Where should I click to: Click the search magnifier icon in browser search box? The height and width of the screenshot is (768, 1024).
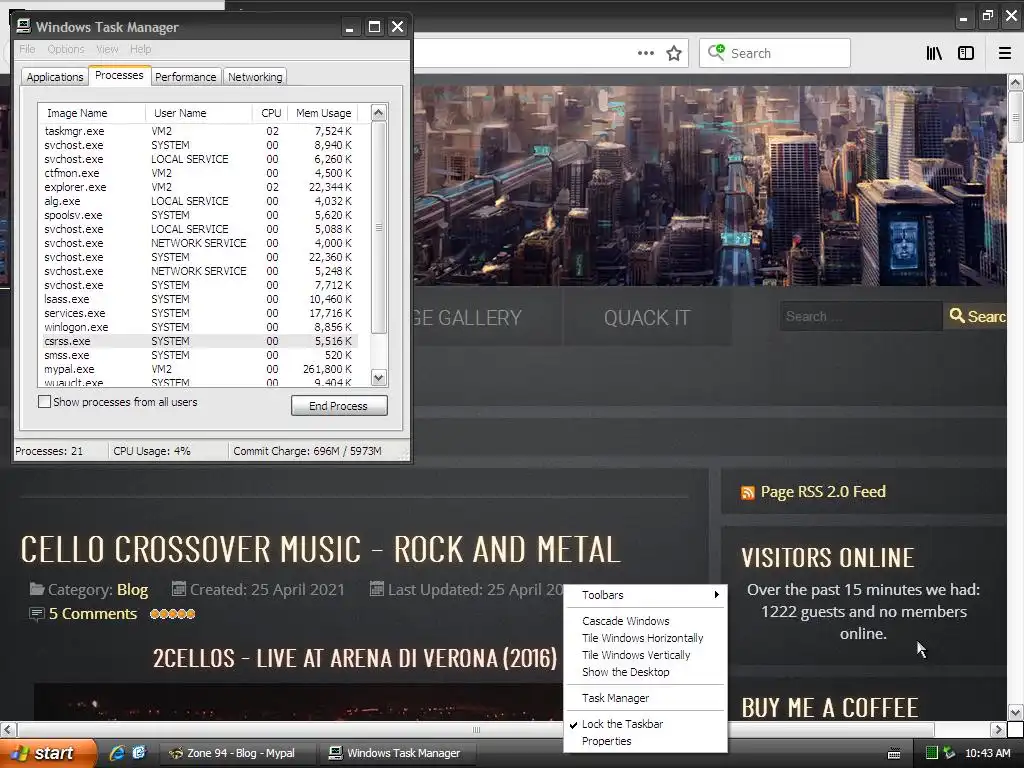tap(716, 53)
